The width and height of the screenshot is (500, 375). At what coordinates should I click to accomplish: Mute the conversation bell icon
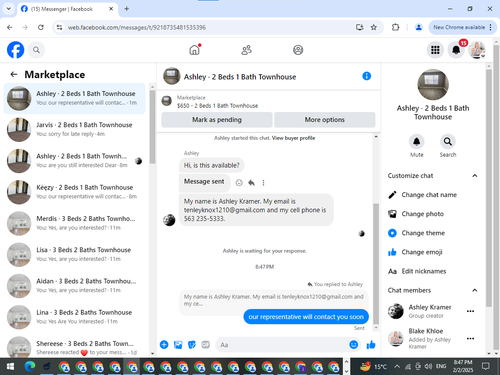click(x=417, y=142)
